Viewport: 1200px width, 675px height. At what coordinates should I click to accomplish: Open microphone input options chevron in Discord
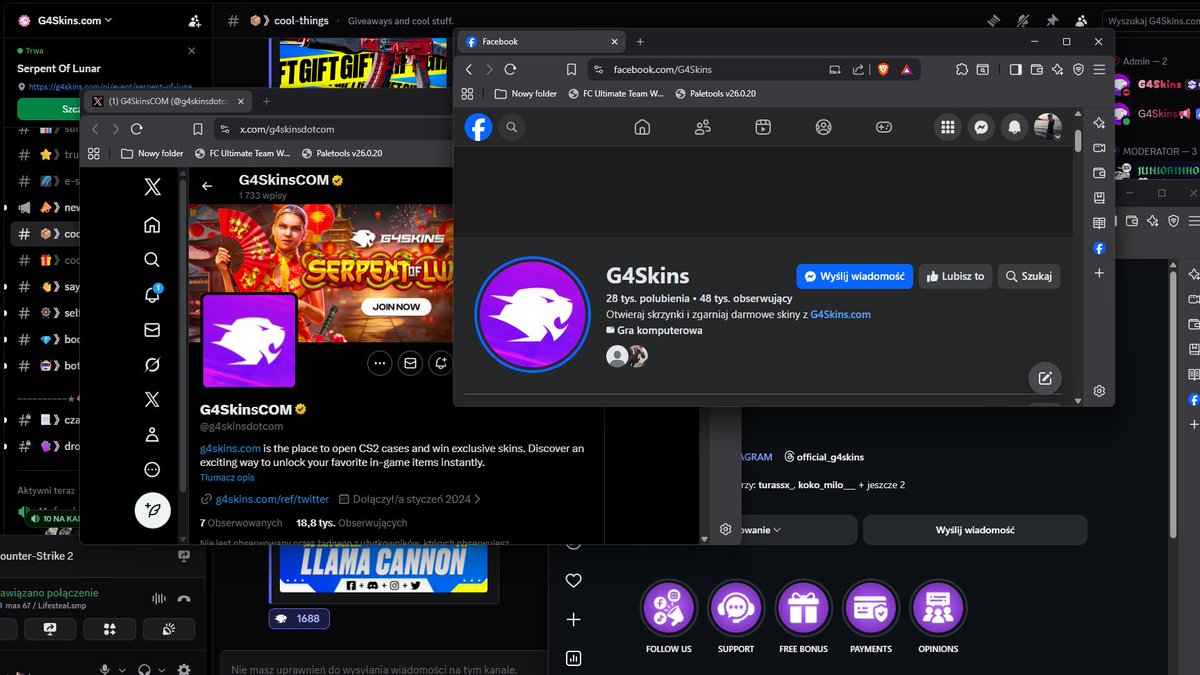click(x=122, y=669)
